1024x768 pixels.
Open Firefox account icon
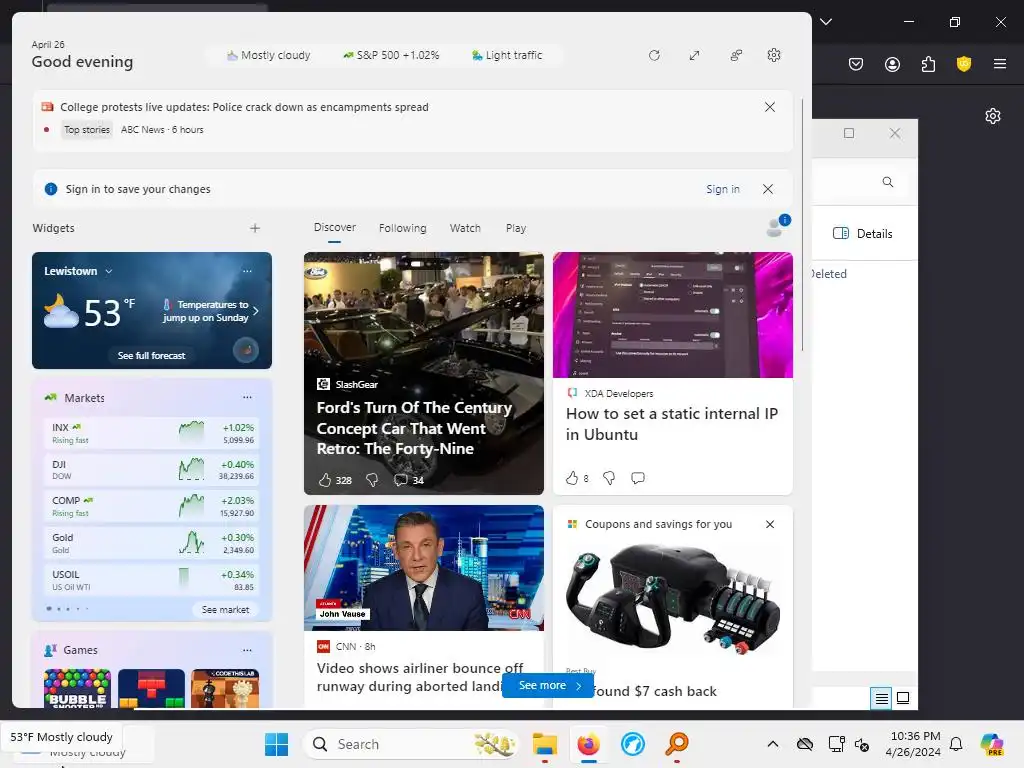coord(892,64)
